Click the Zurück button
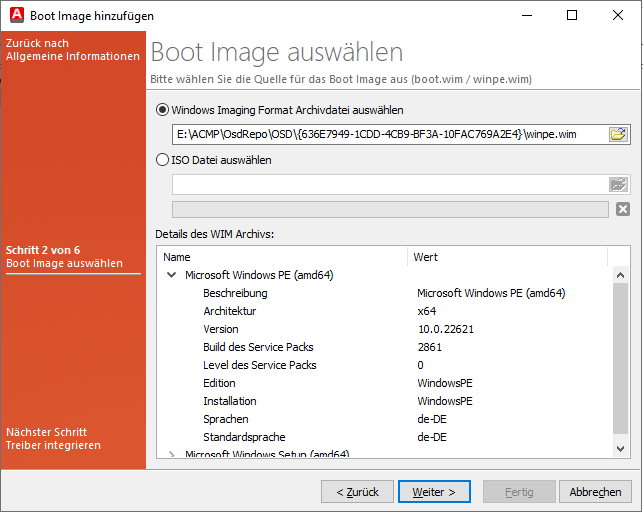 [x=357, y=492]
